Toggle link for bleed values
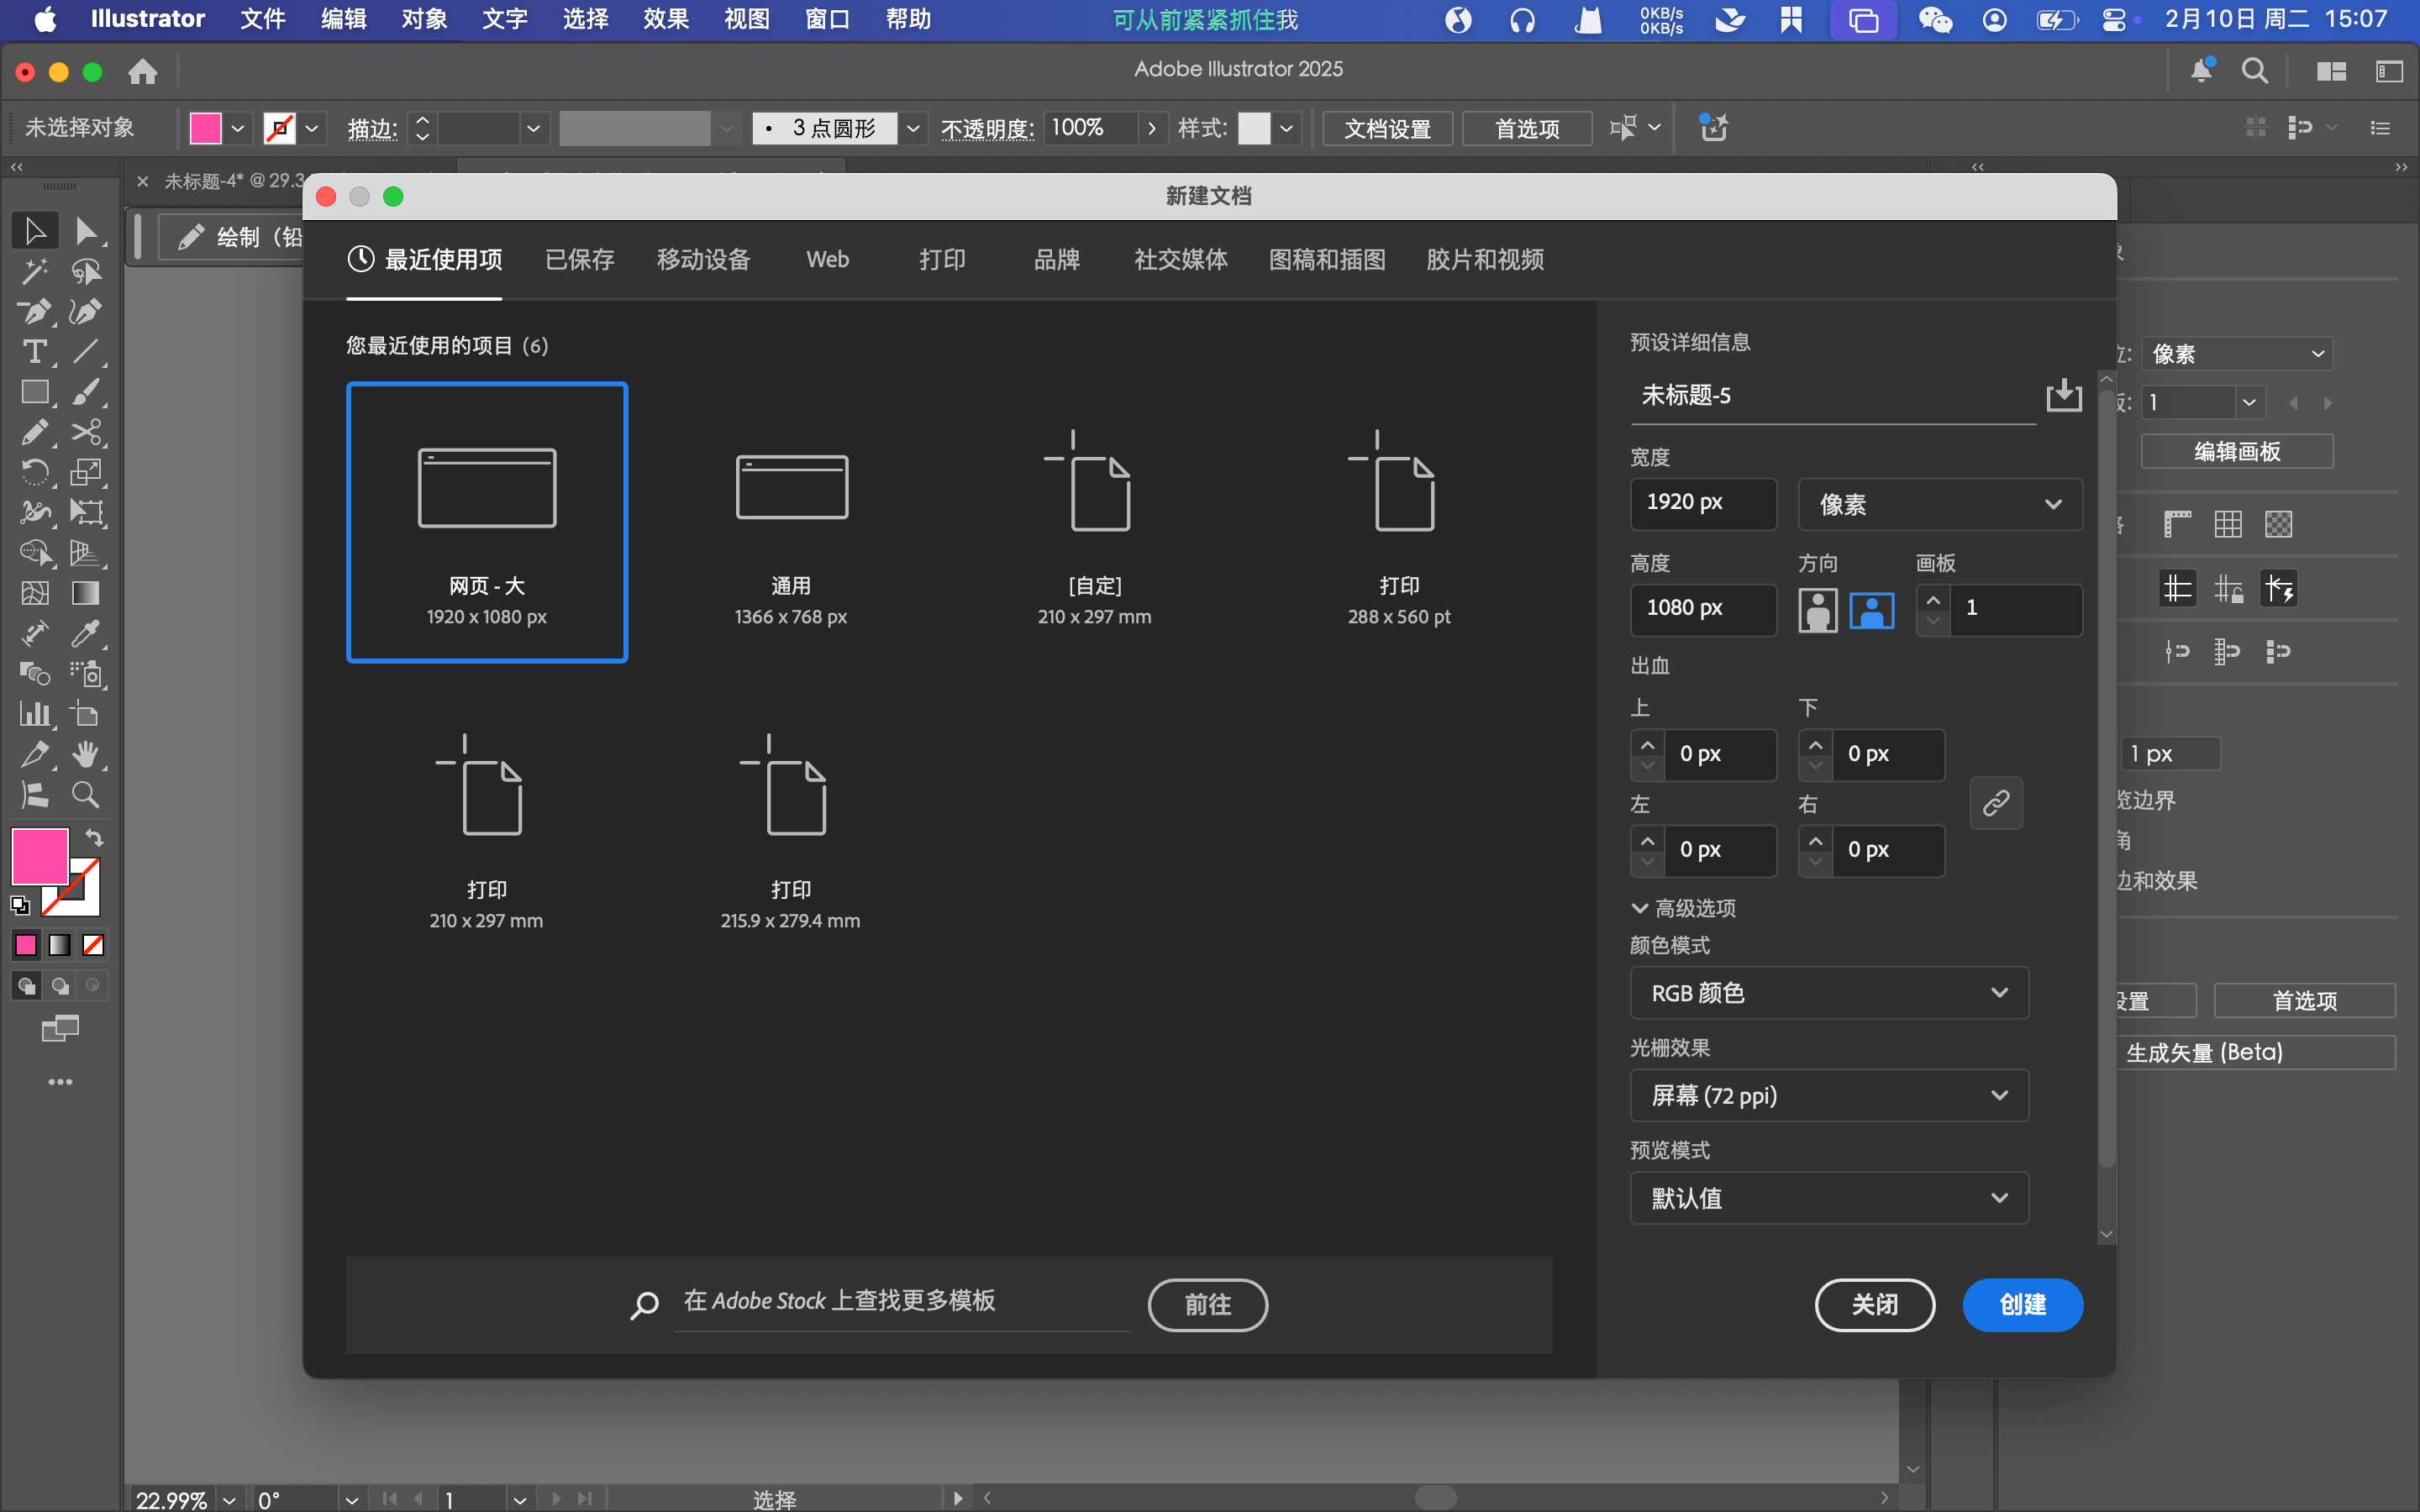 (1996, 802)
